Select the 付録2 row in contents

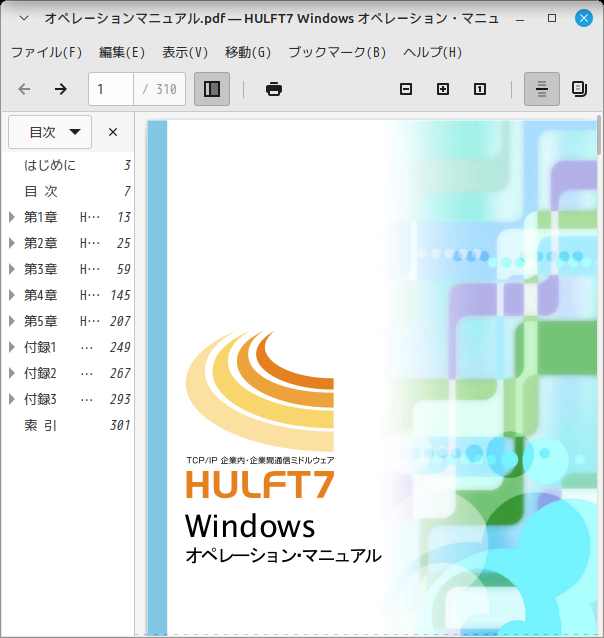pos(68,374)
